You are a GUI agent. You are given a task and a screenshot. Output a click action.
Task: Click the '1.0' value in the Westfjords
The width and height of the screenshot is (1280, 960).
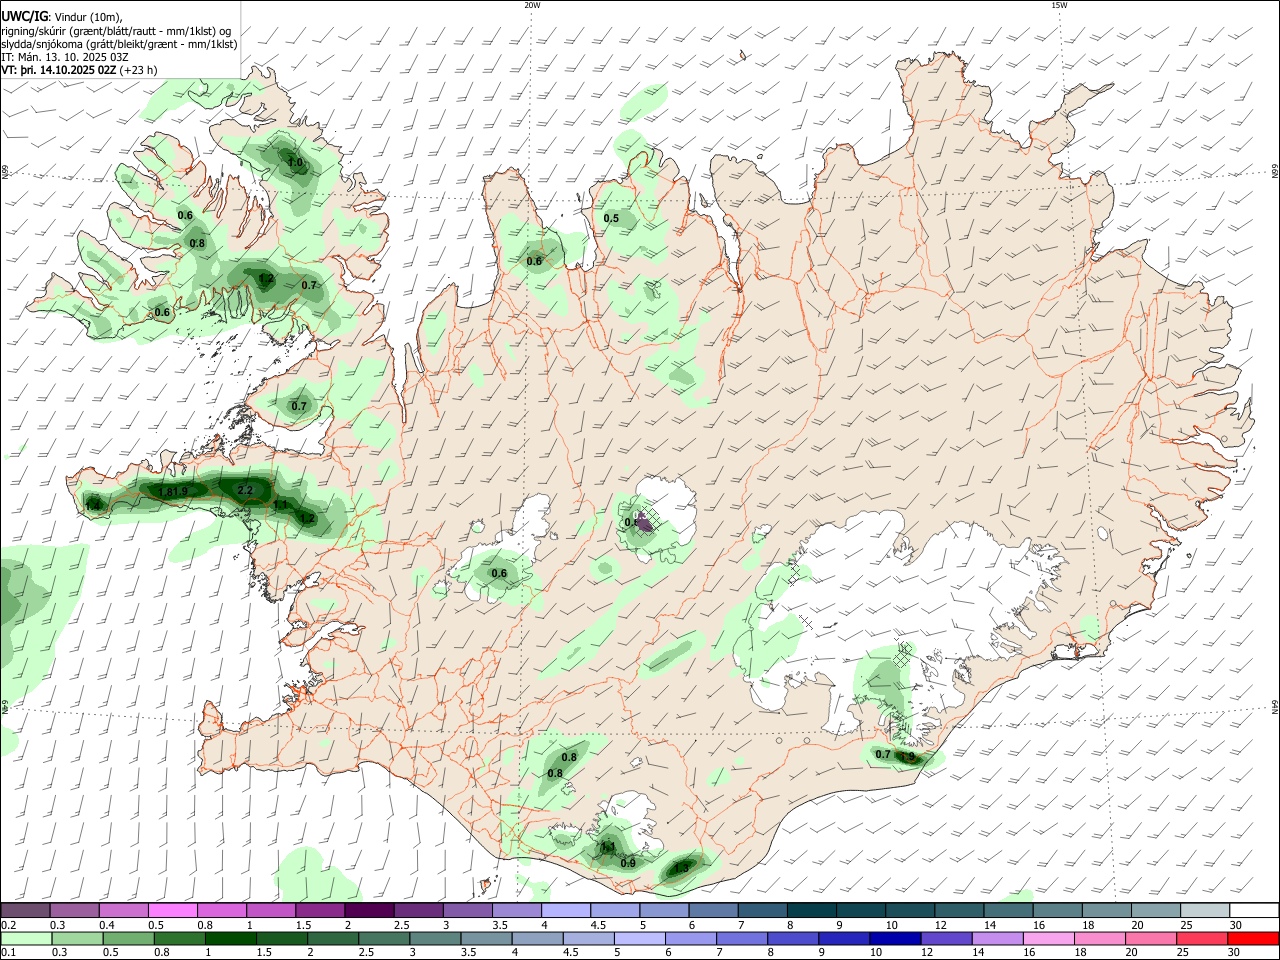pos(295,163)
